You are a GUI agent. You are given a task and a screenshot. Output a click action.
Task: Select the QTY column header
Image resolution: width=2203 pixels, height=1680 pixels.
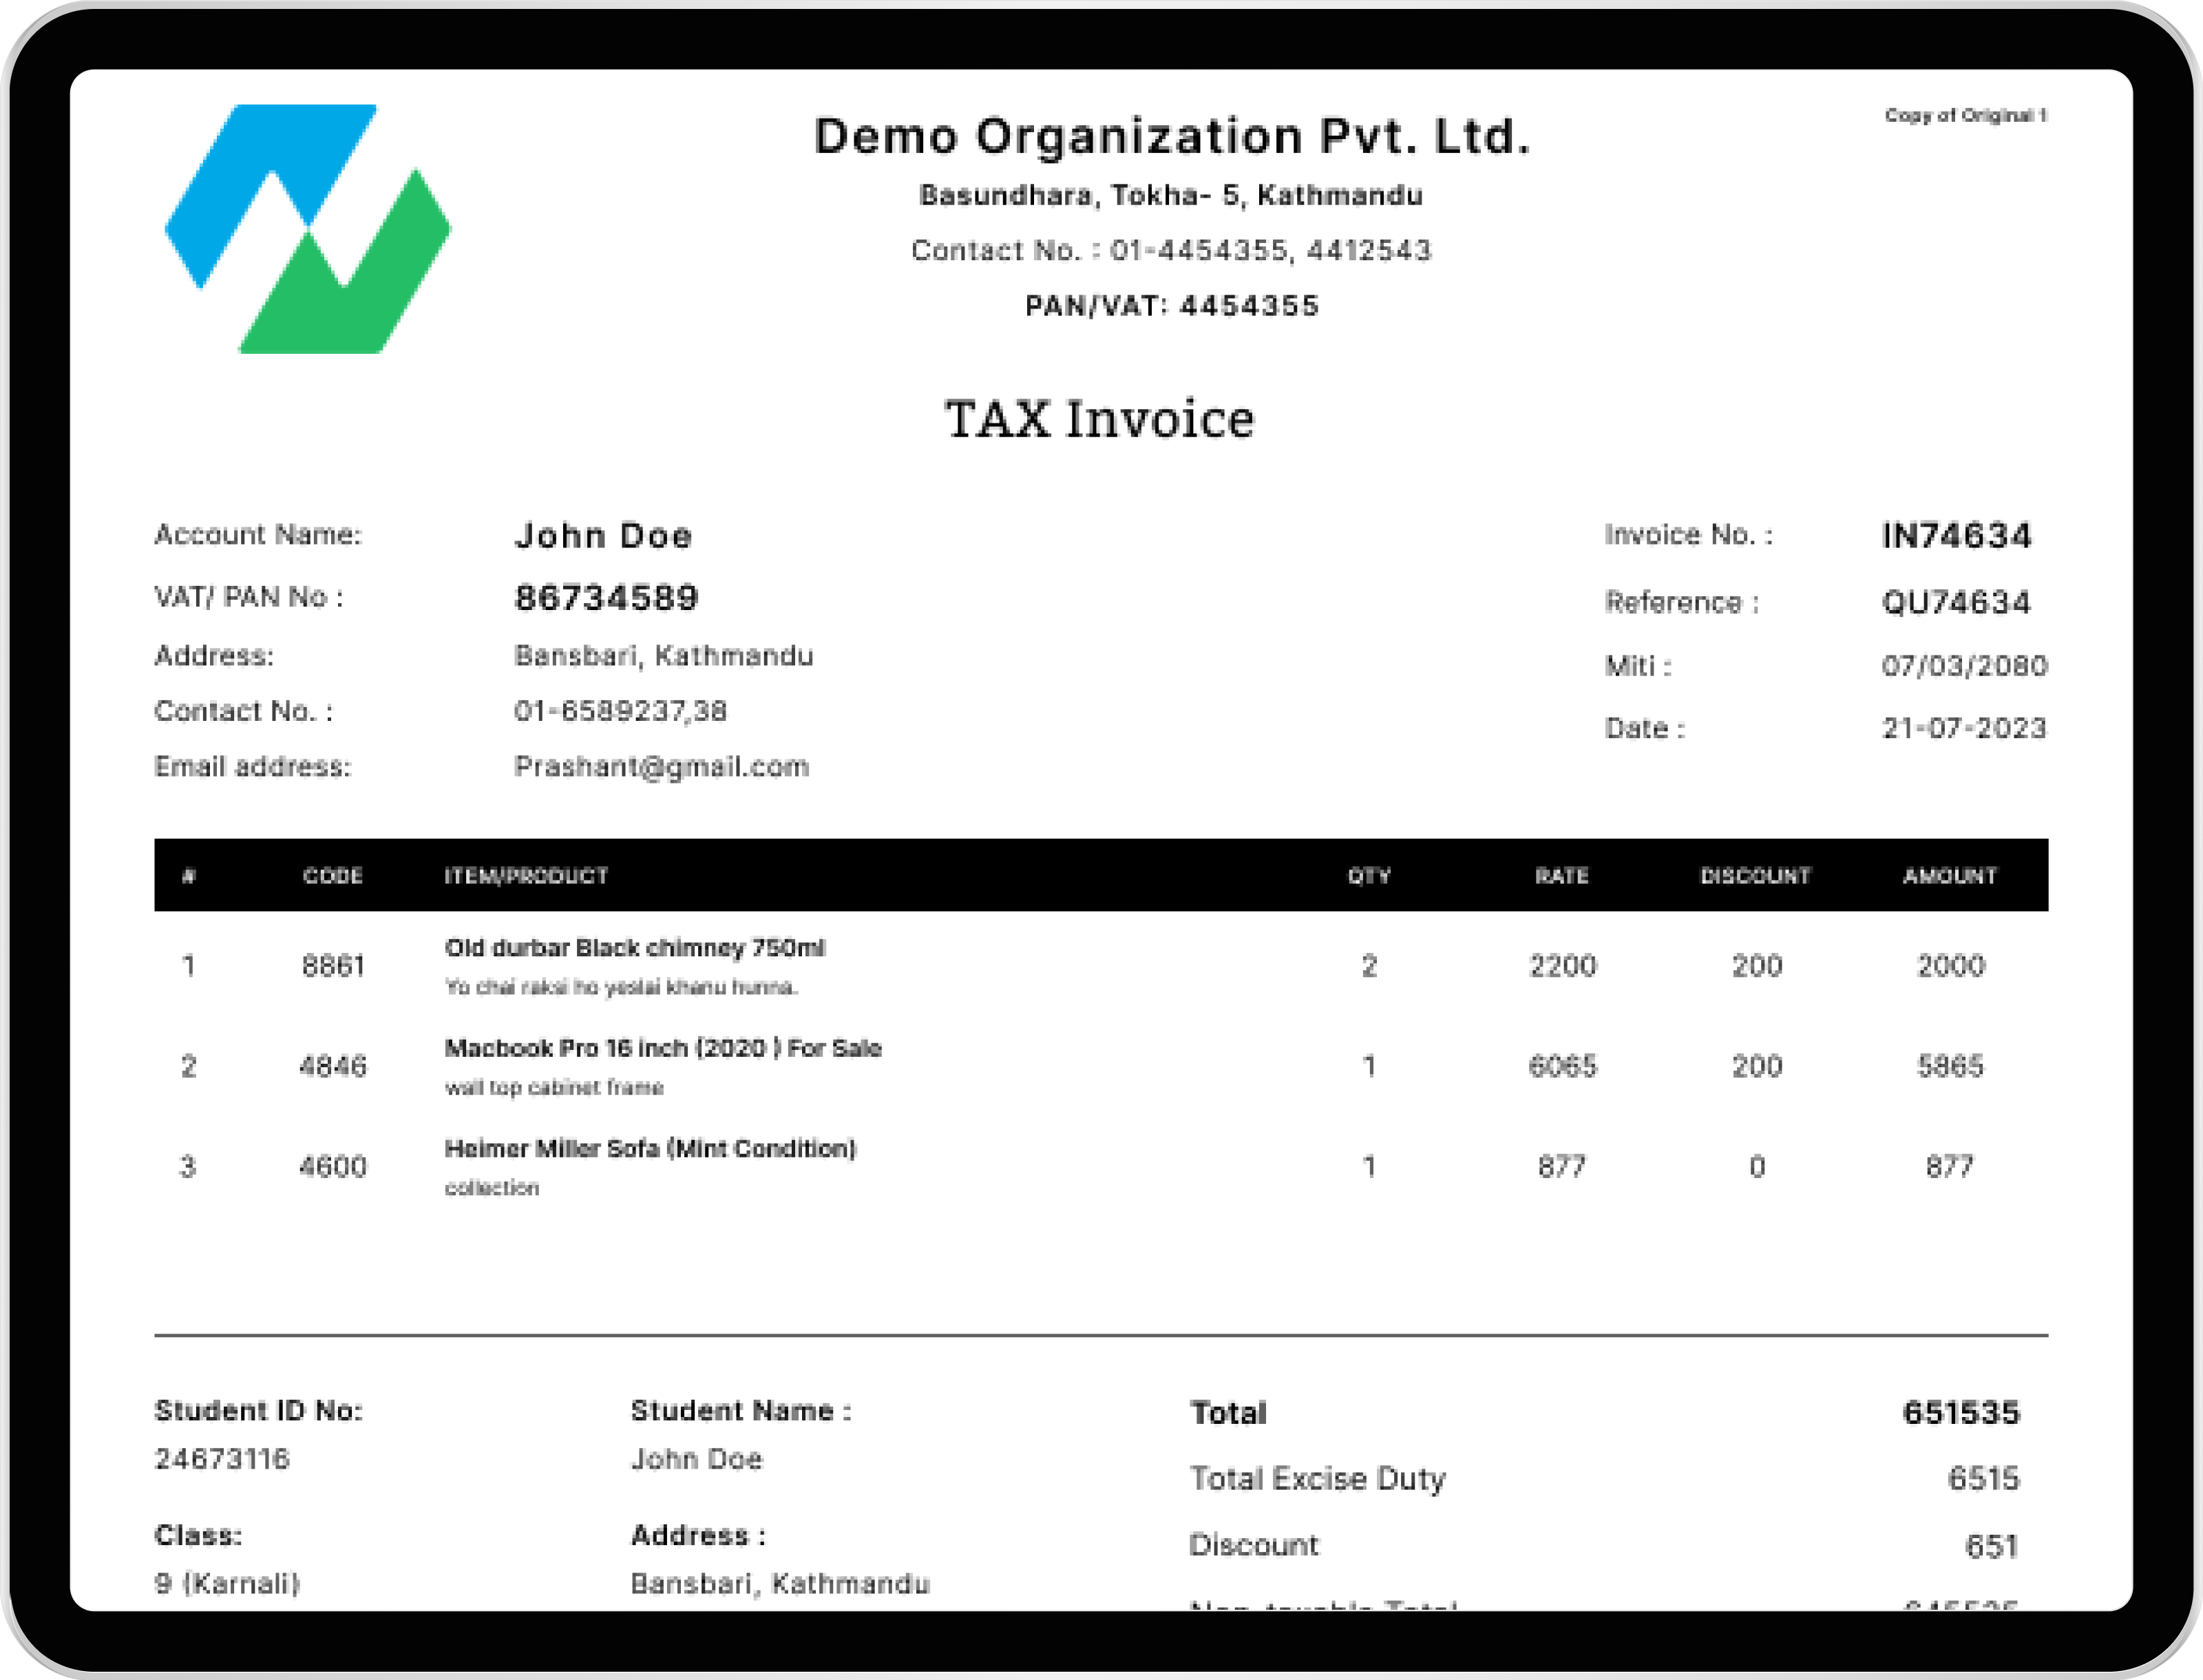(x=1370, y=876)
